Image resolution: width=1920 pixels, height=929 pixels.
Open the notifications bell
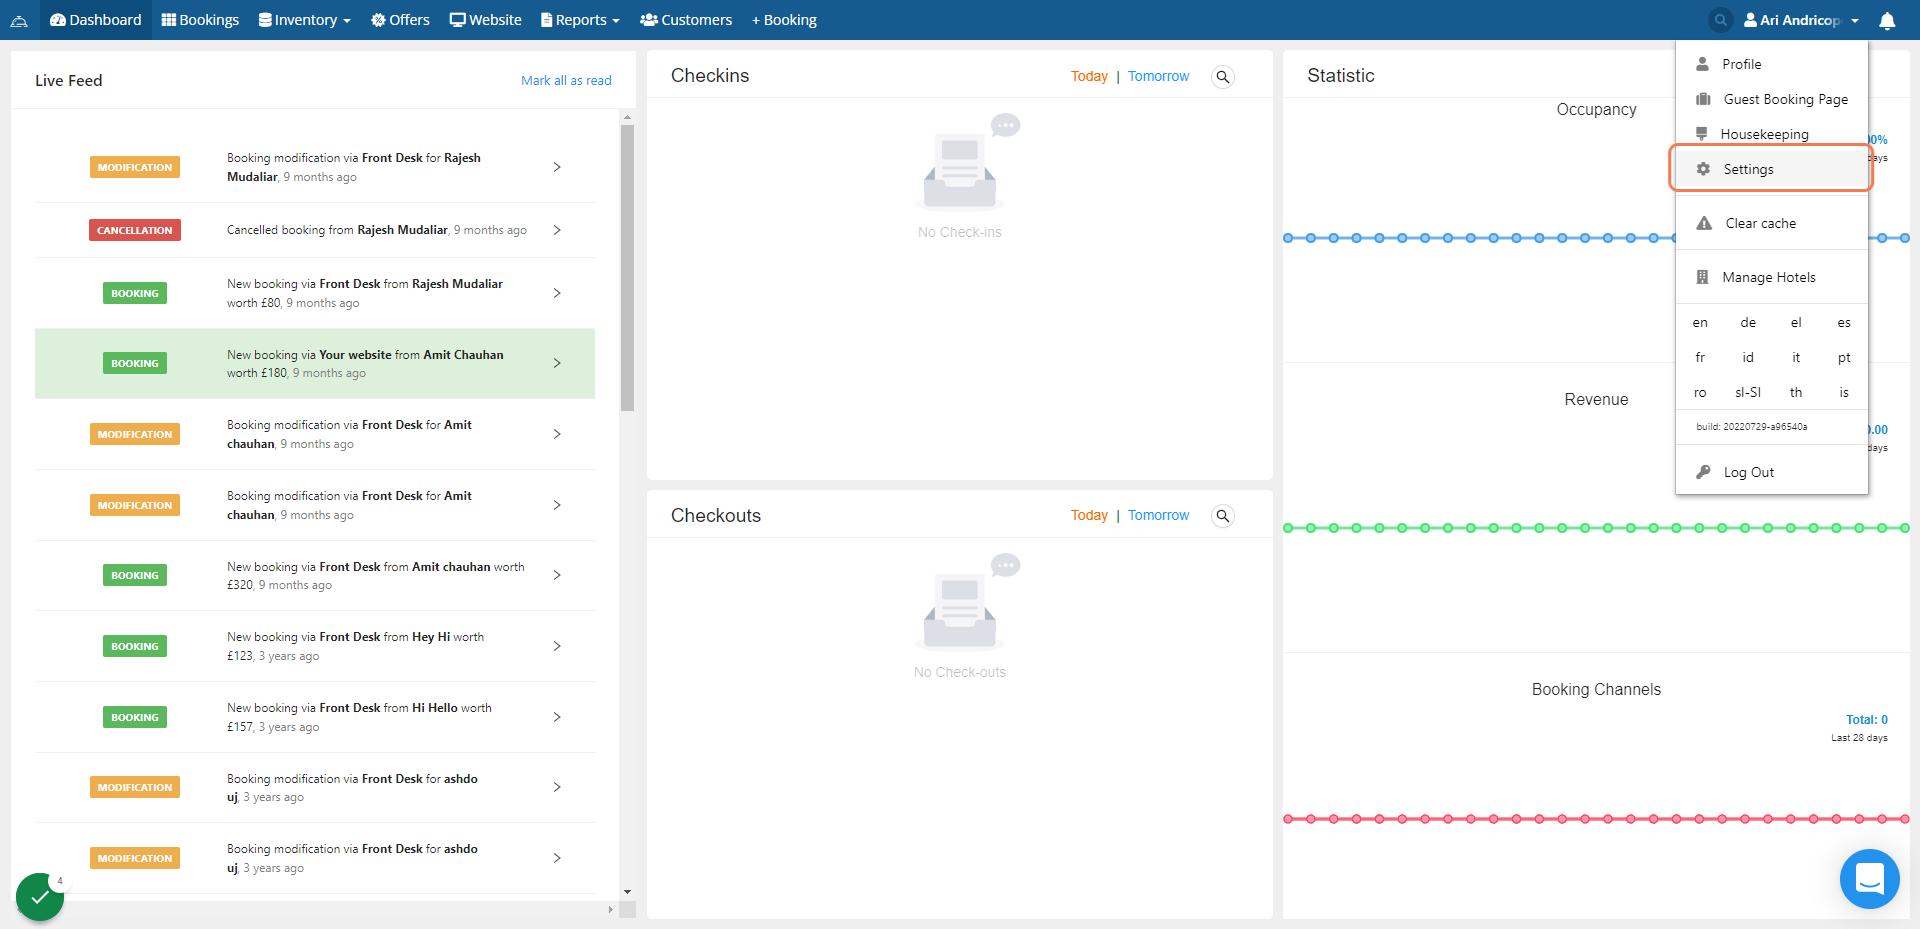tap(1887, 21)
